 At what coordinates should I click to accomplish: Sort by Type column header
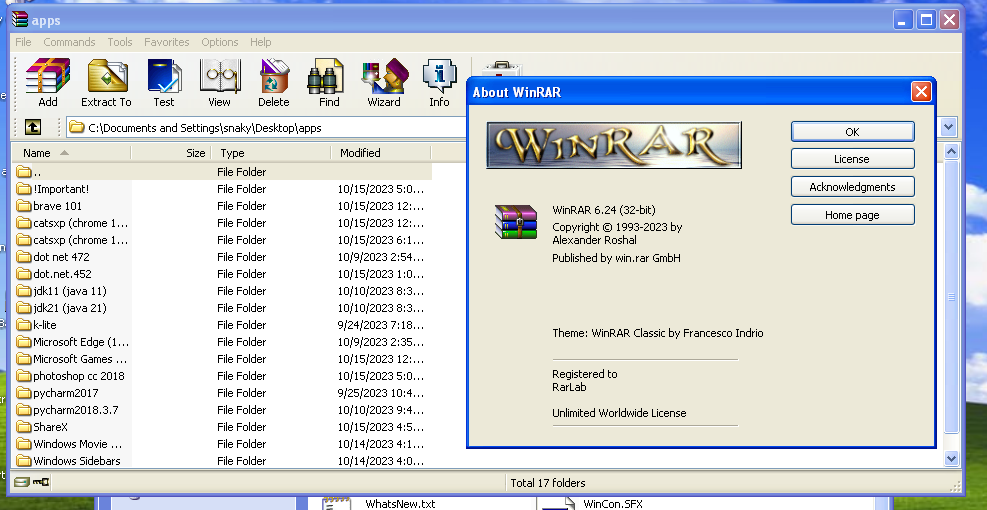point(271,153)
